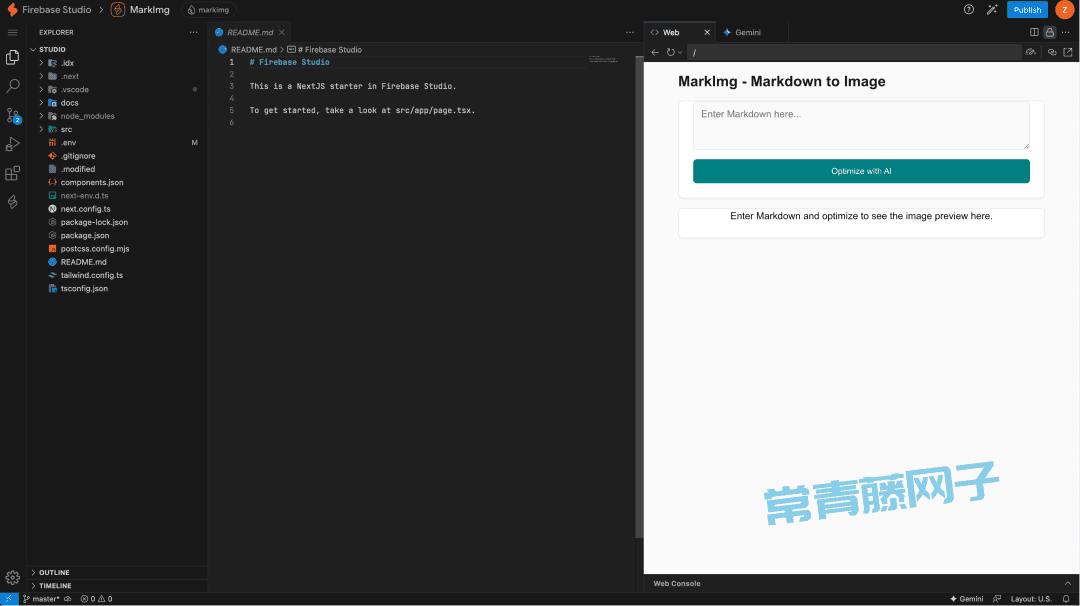Click the magic wand AI icon
The width and height of the screenshot is (1080, 606).
point(992,10)
